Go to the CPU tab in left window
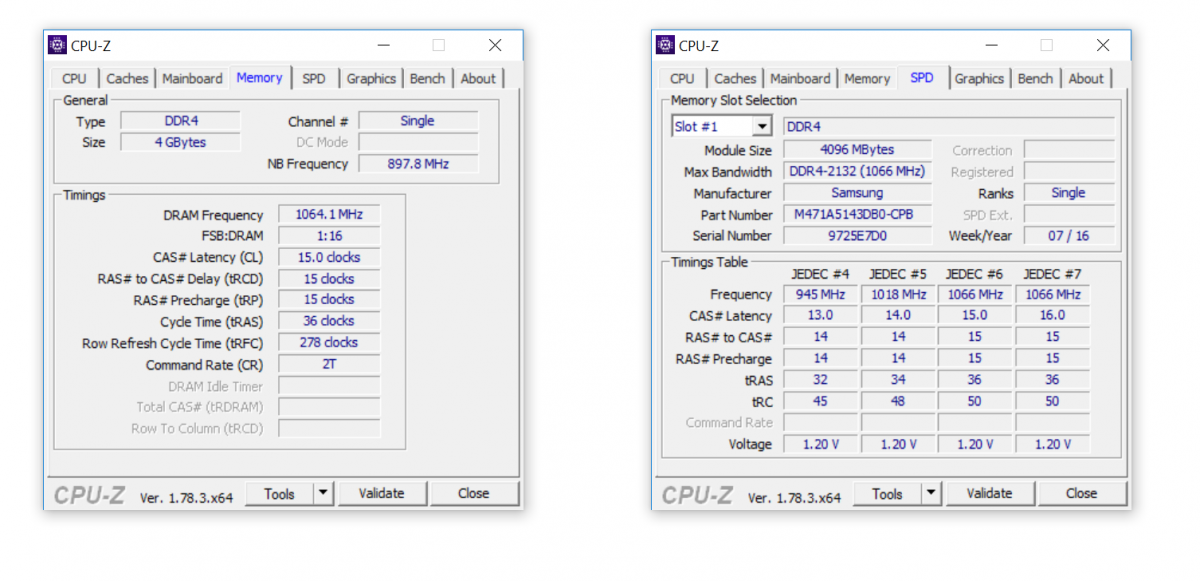The width and height of the screenshot is (1200, 581). click(74, 78)
